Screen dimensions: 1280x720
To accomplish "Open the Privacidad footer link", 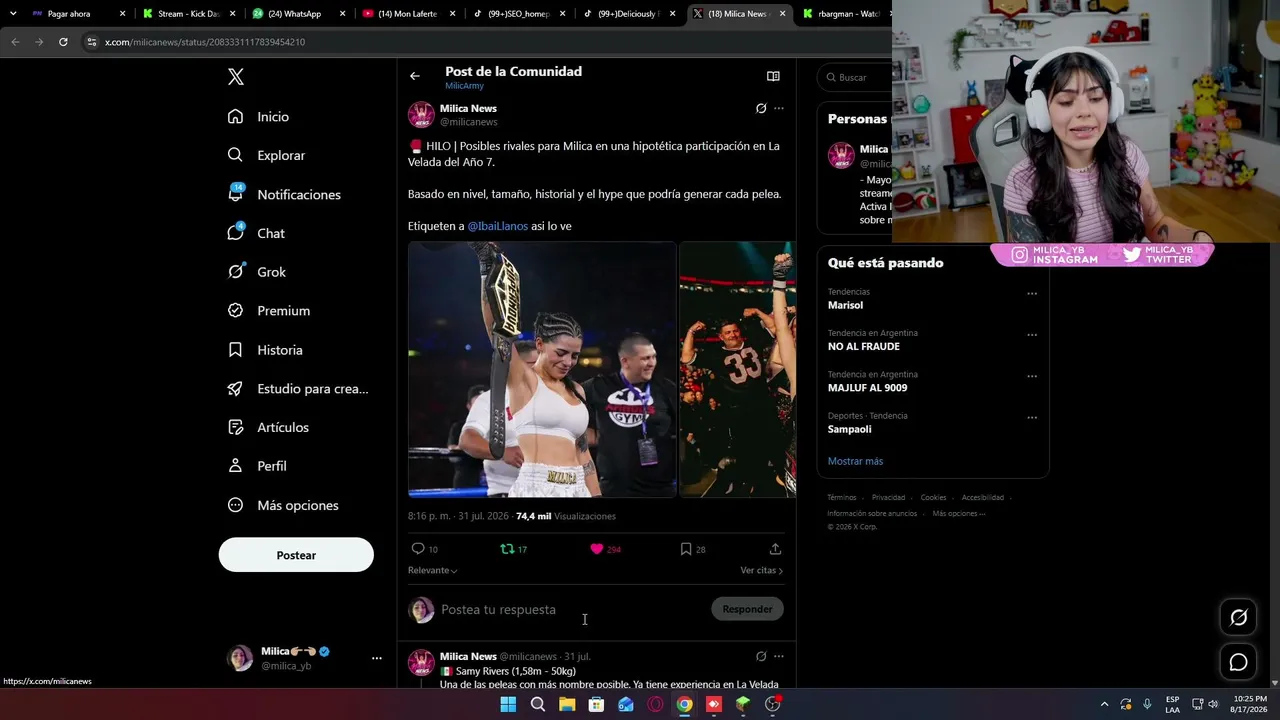I will [888, 498].
